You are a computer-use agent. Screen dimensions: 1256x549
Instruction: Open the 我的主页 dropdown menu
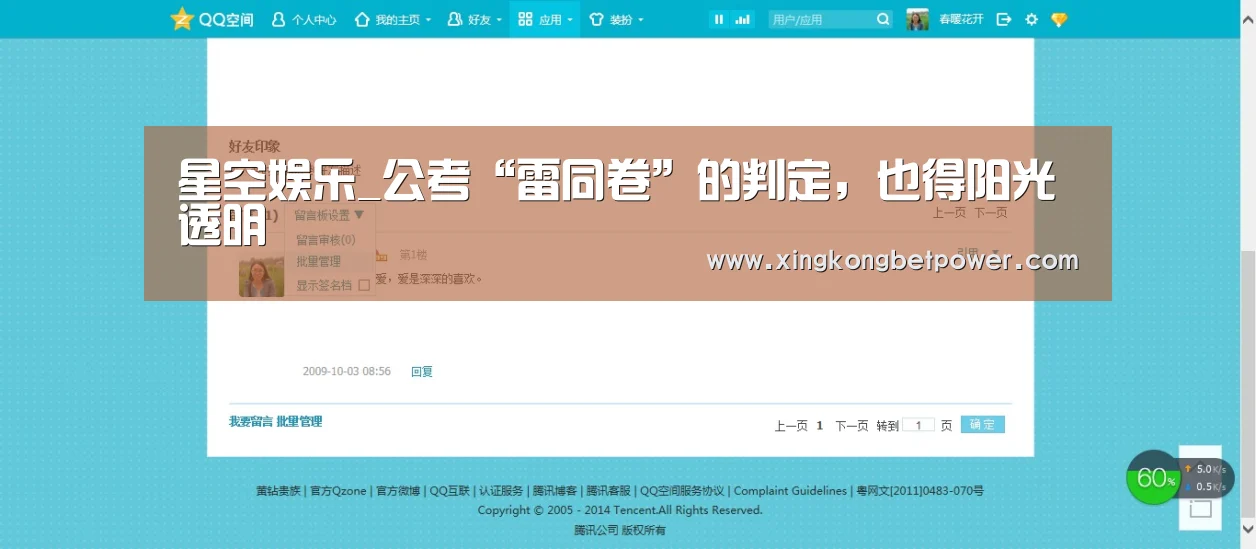click(393, 19)
